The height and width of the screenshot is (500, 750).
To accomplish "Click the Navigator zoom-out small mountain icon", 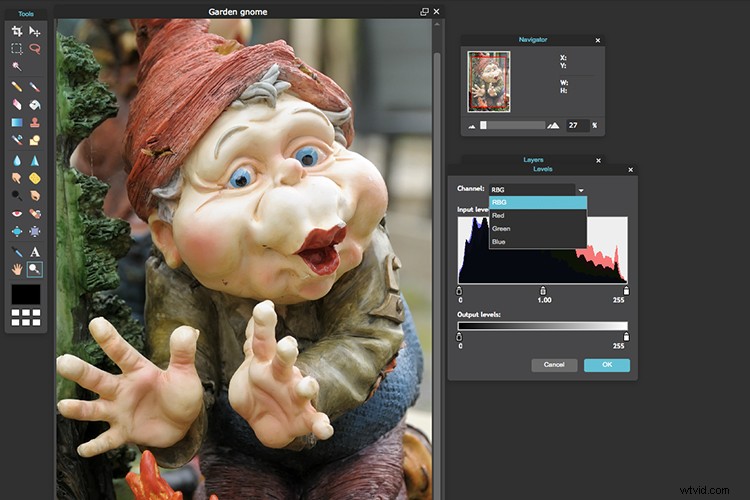I will pos(472,126).
